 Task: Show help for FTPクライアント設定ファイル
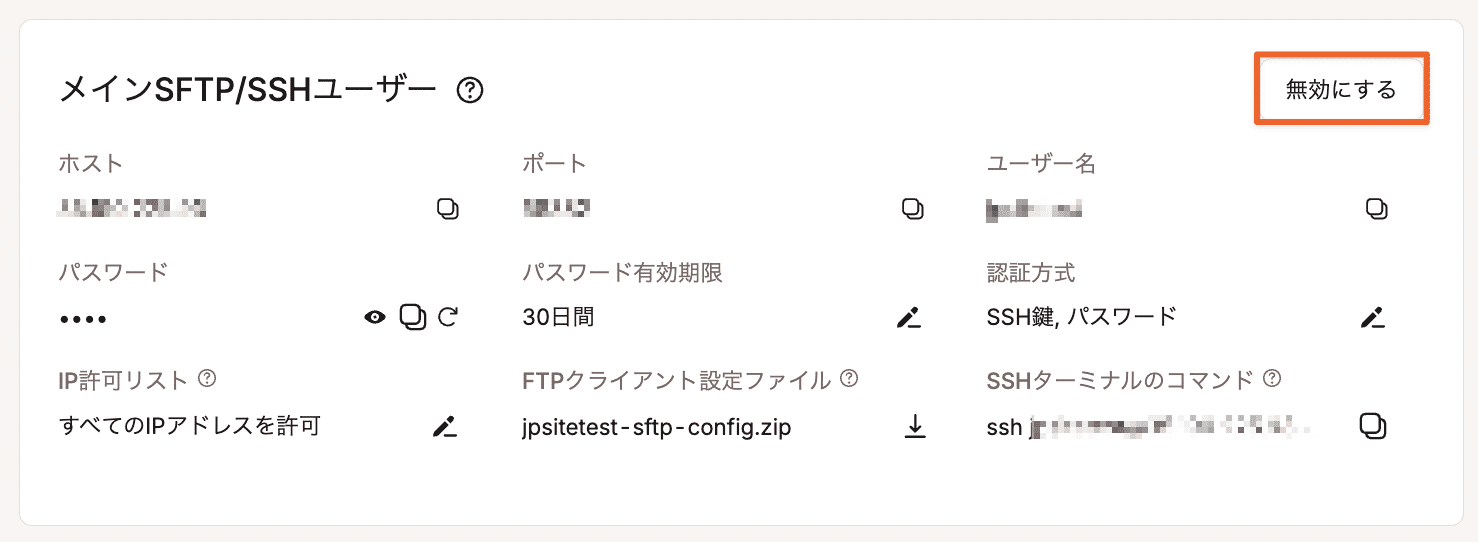[849, 379]
